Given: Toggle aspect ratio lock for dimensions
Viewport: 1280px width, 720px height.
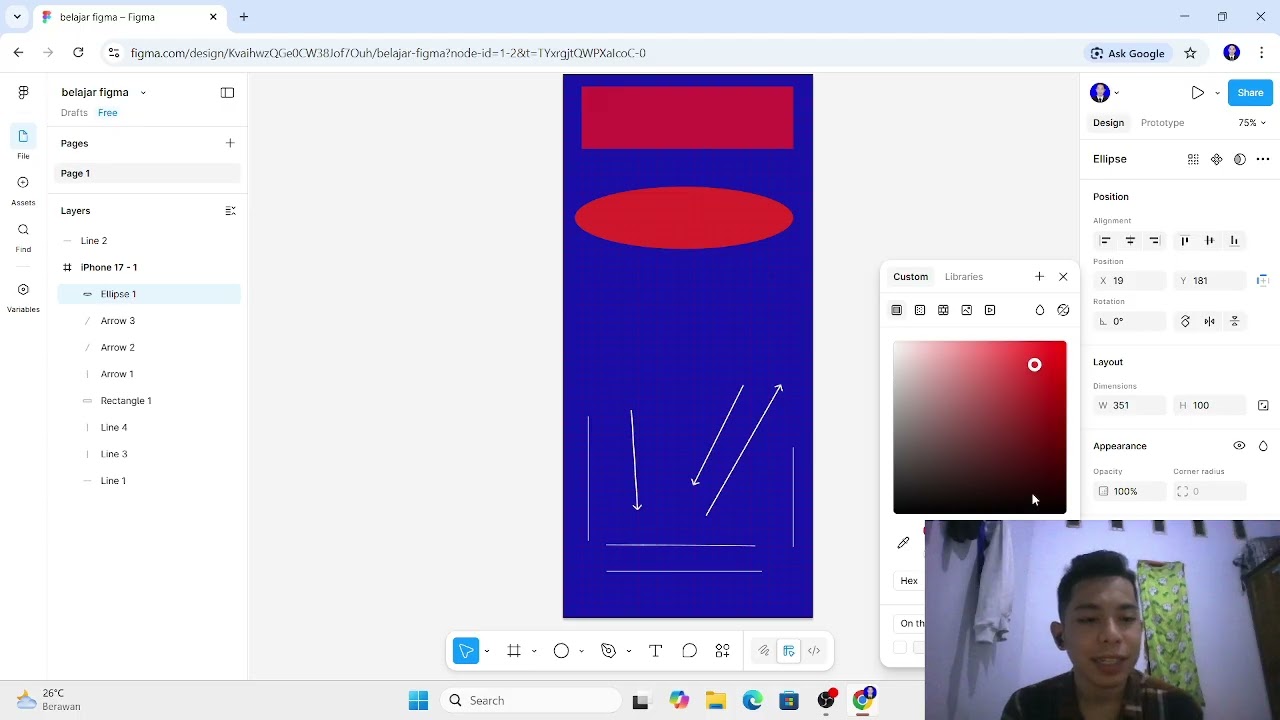Looking at the screenshot, I should coord(1263,405).
